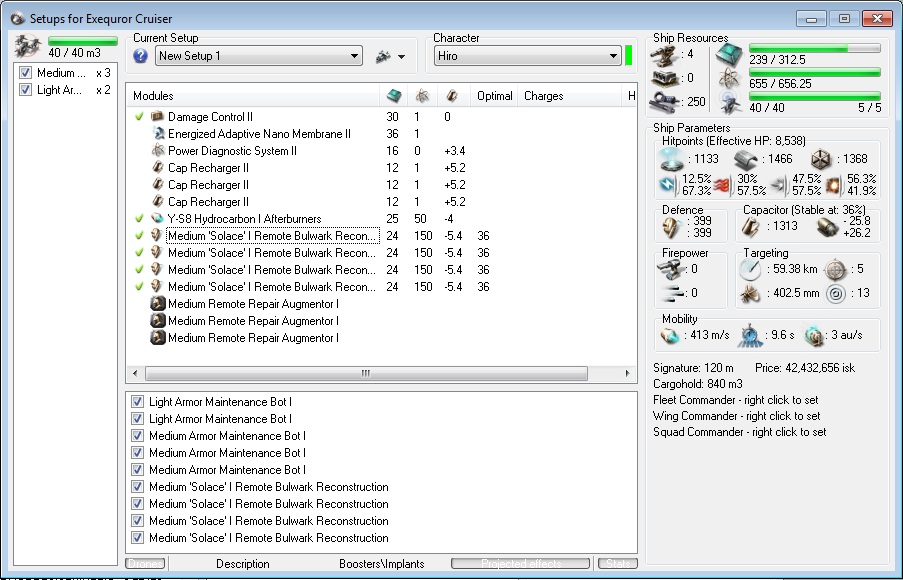Click the armor hitpoints icon showing 1466

746,160
